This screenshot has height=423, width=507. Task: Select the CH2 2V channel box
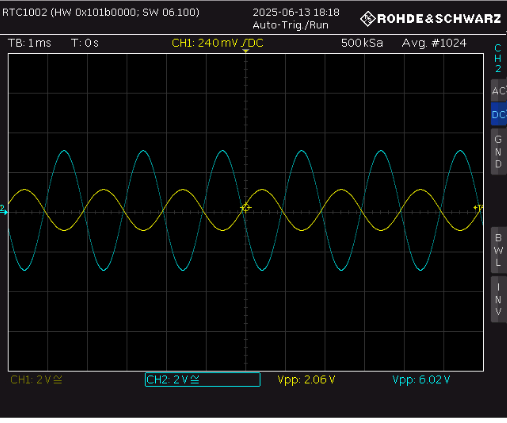[203, 380]
